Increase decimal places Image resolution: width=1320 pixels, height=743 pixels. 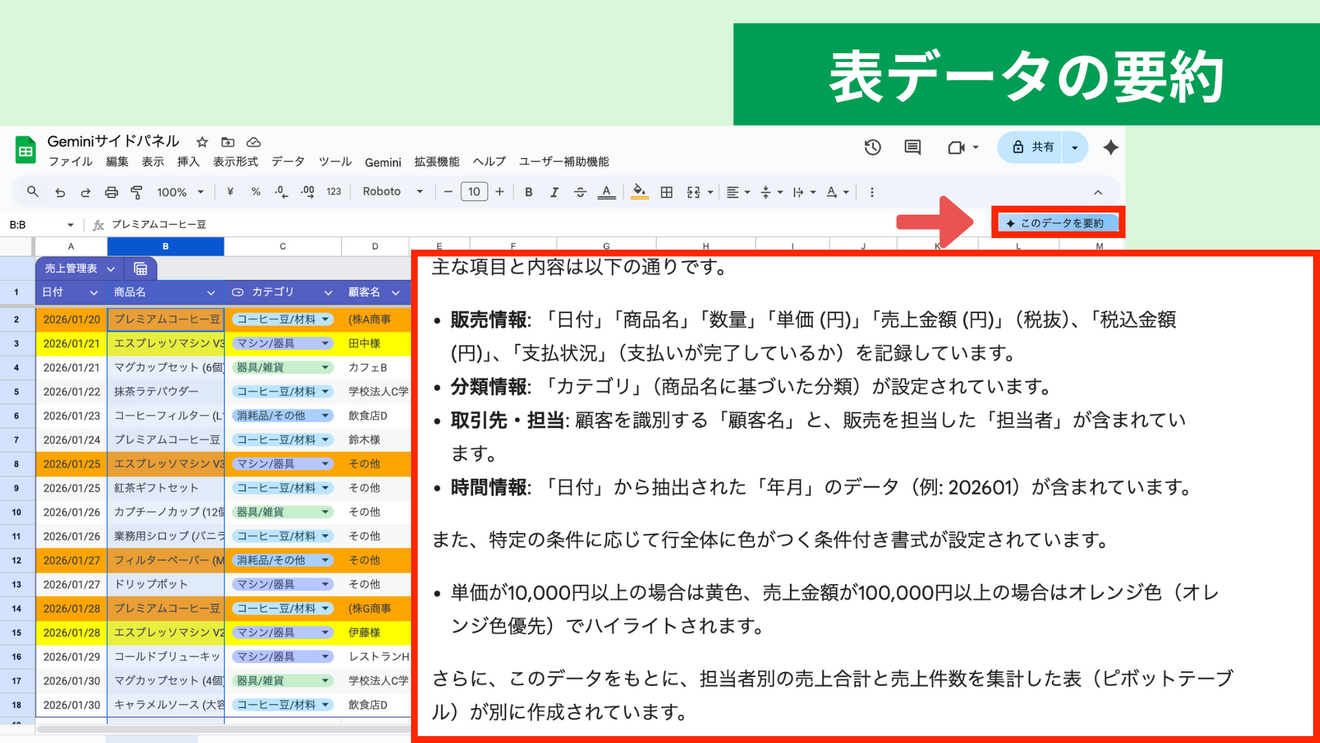(307, 192)
